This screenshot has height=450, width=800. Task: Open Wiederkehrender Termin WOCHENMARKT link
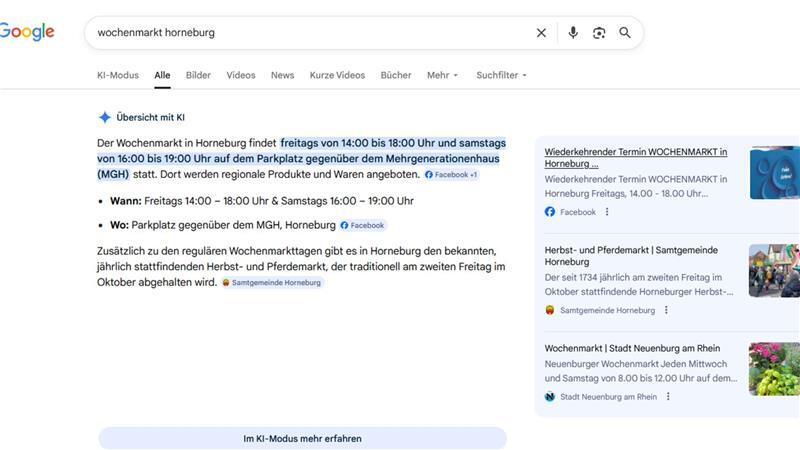pos(636,158)
